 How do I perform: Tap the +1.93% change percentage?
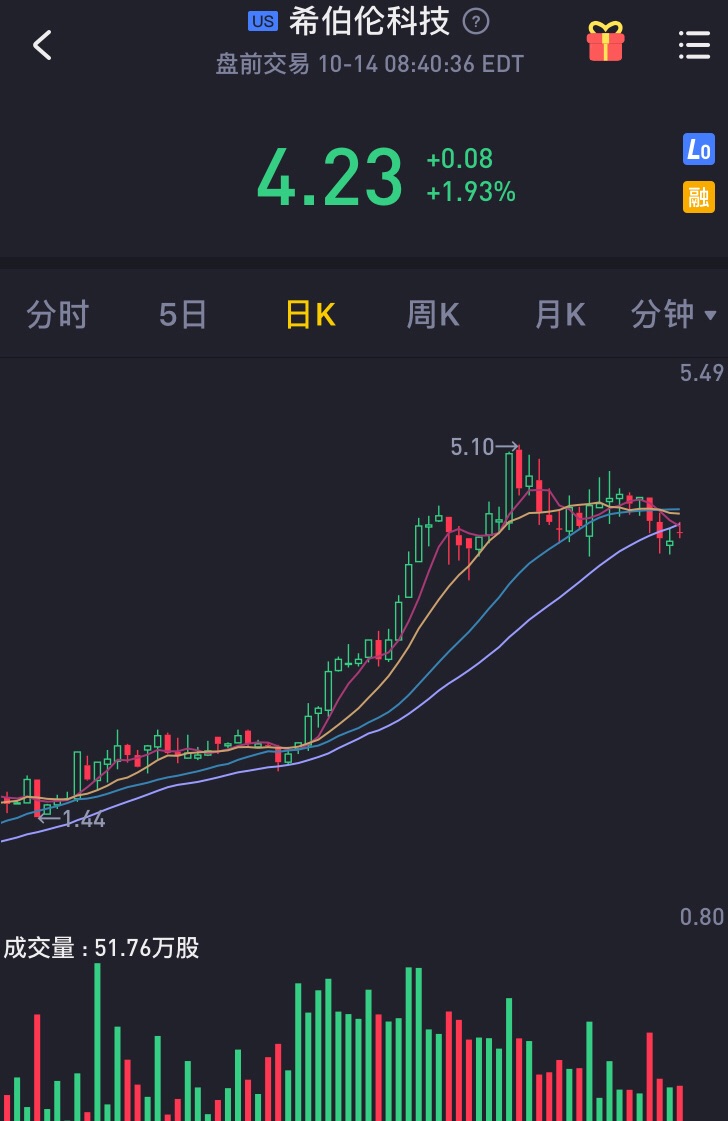point(471,192)
